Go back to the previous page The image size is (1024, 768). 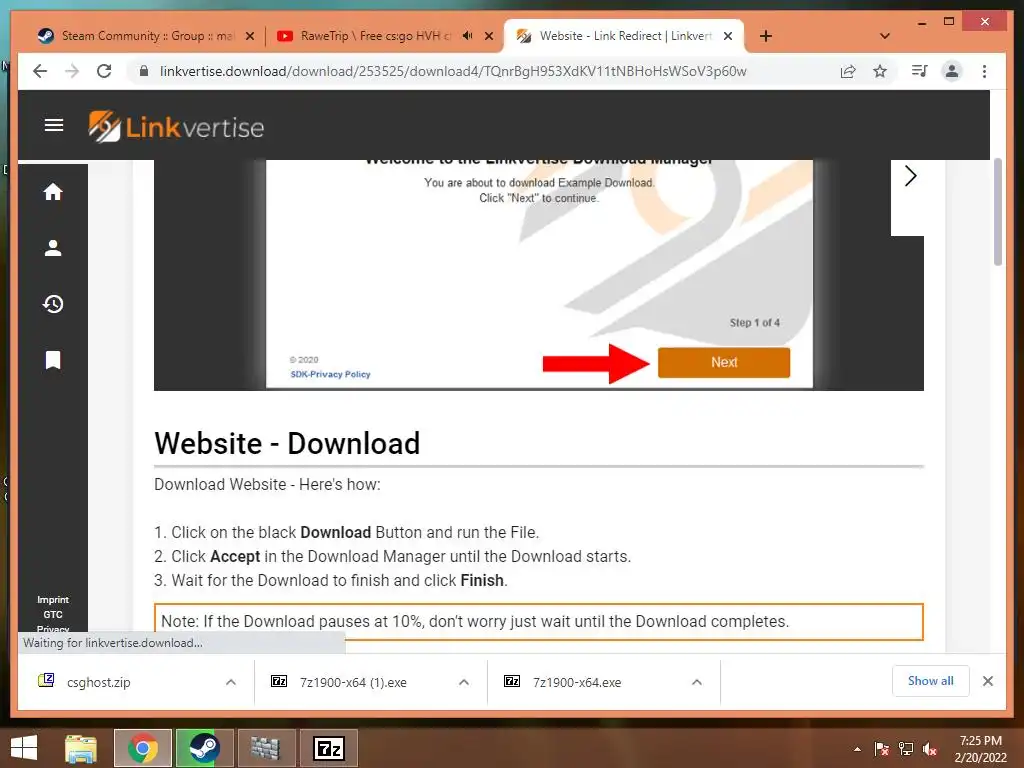point(40,71)
